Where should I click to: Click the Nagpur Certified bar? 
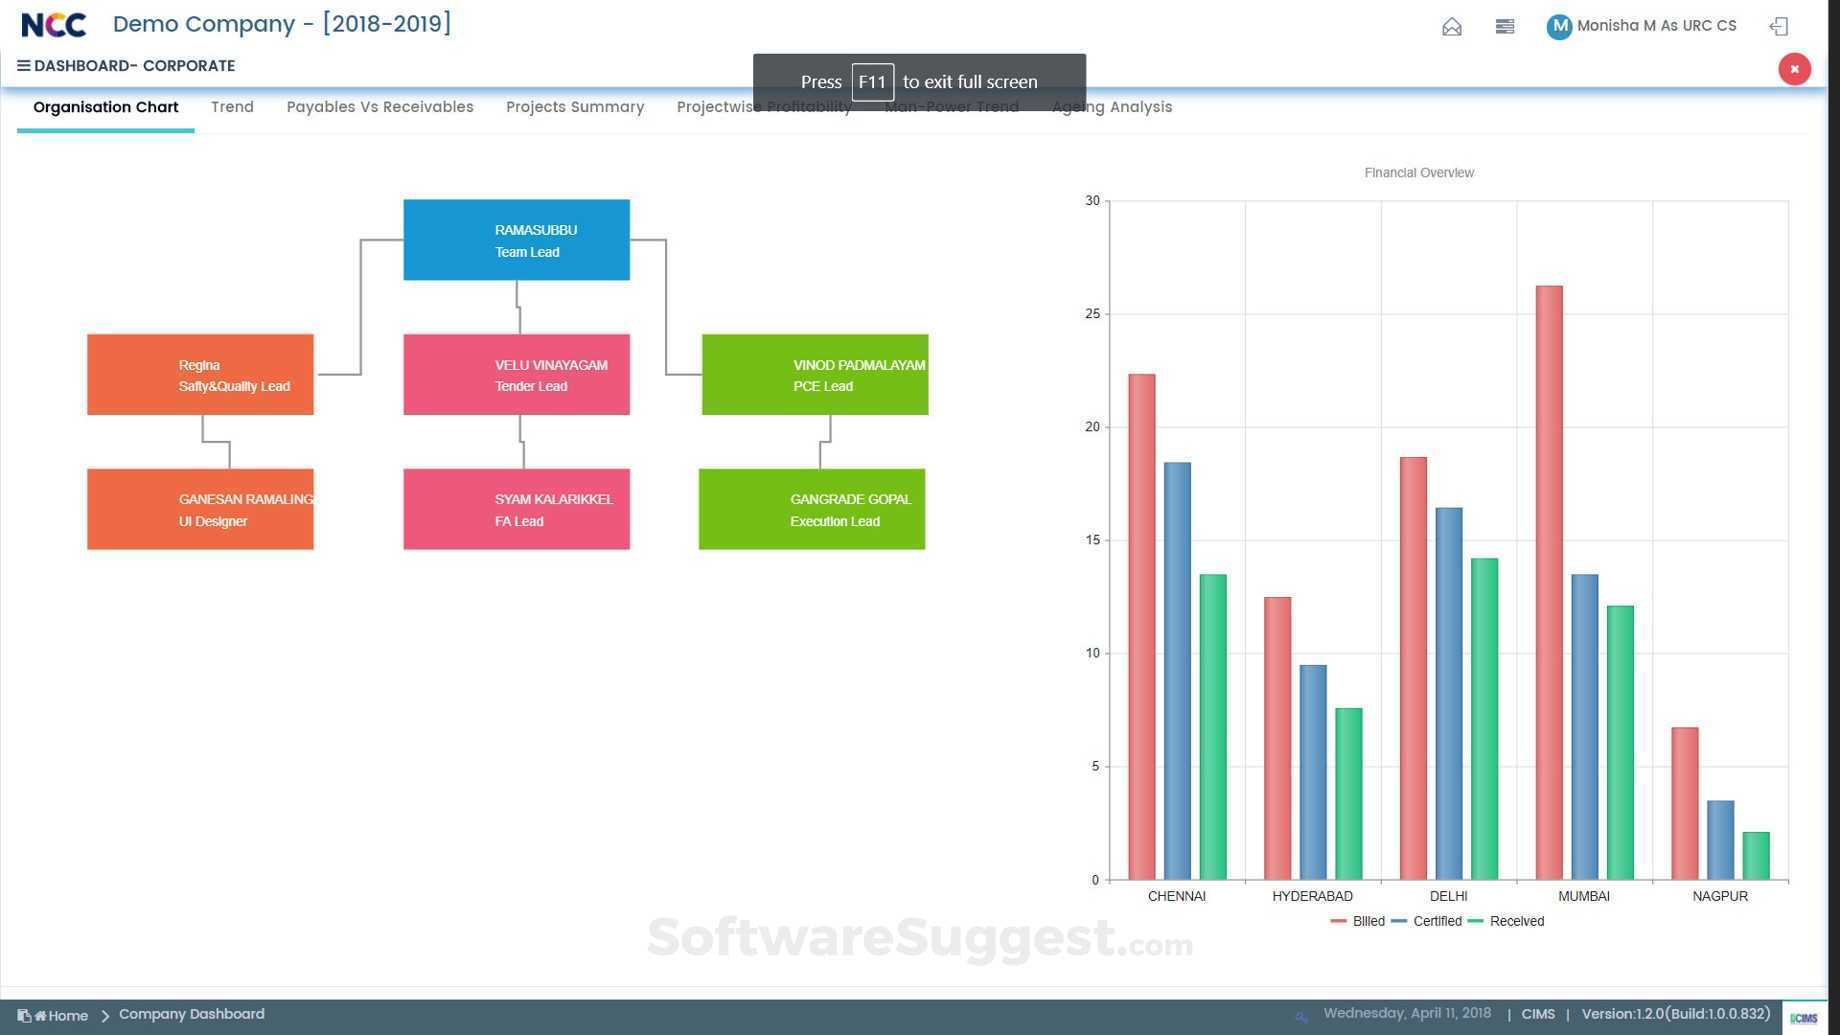click(1720, 840)
